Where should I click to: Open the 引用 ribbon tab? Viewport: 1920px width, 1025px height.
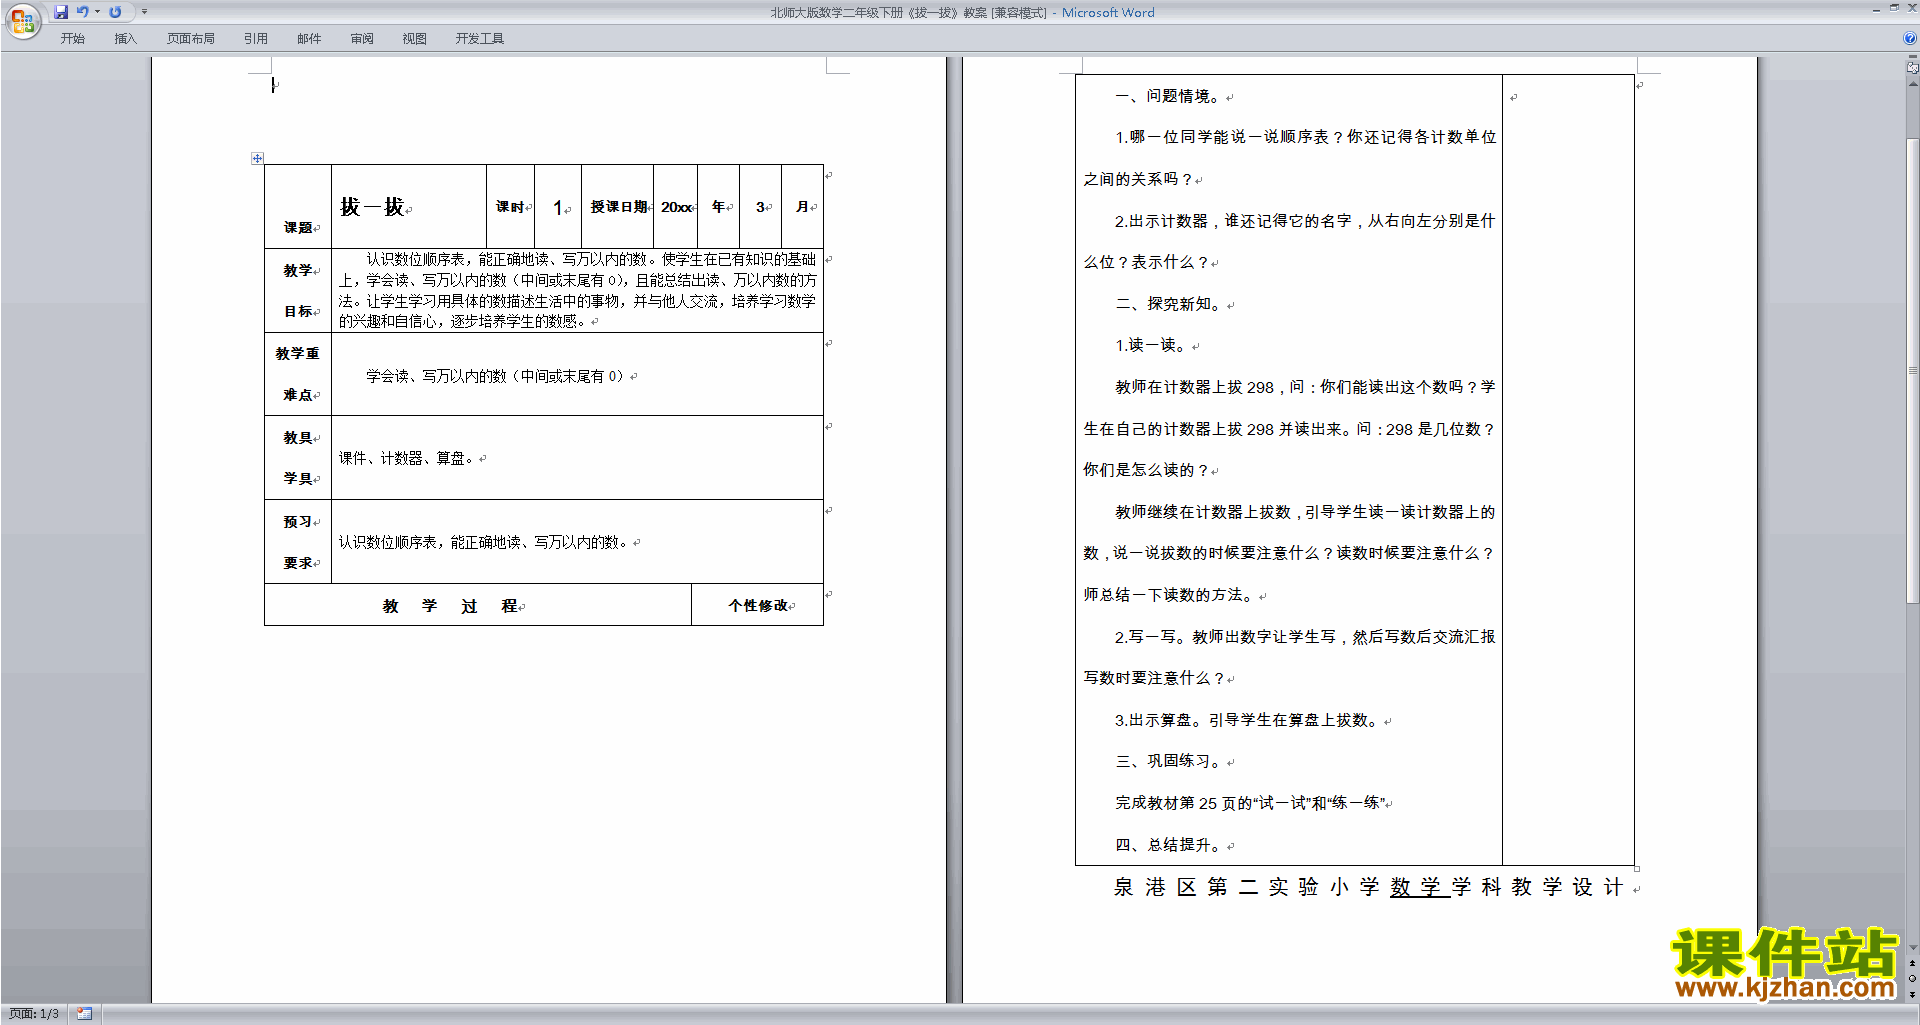tap(256, 39)
